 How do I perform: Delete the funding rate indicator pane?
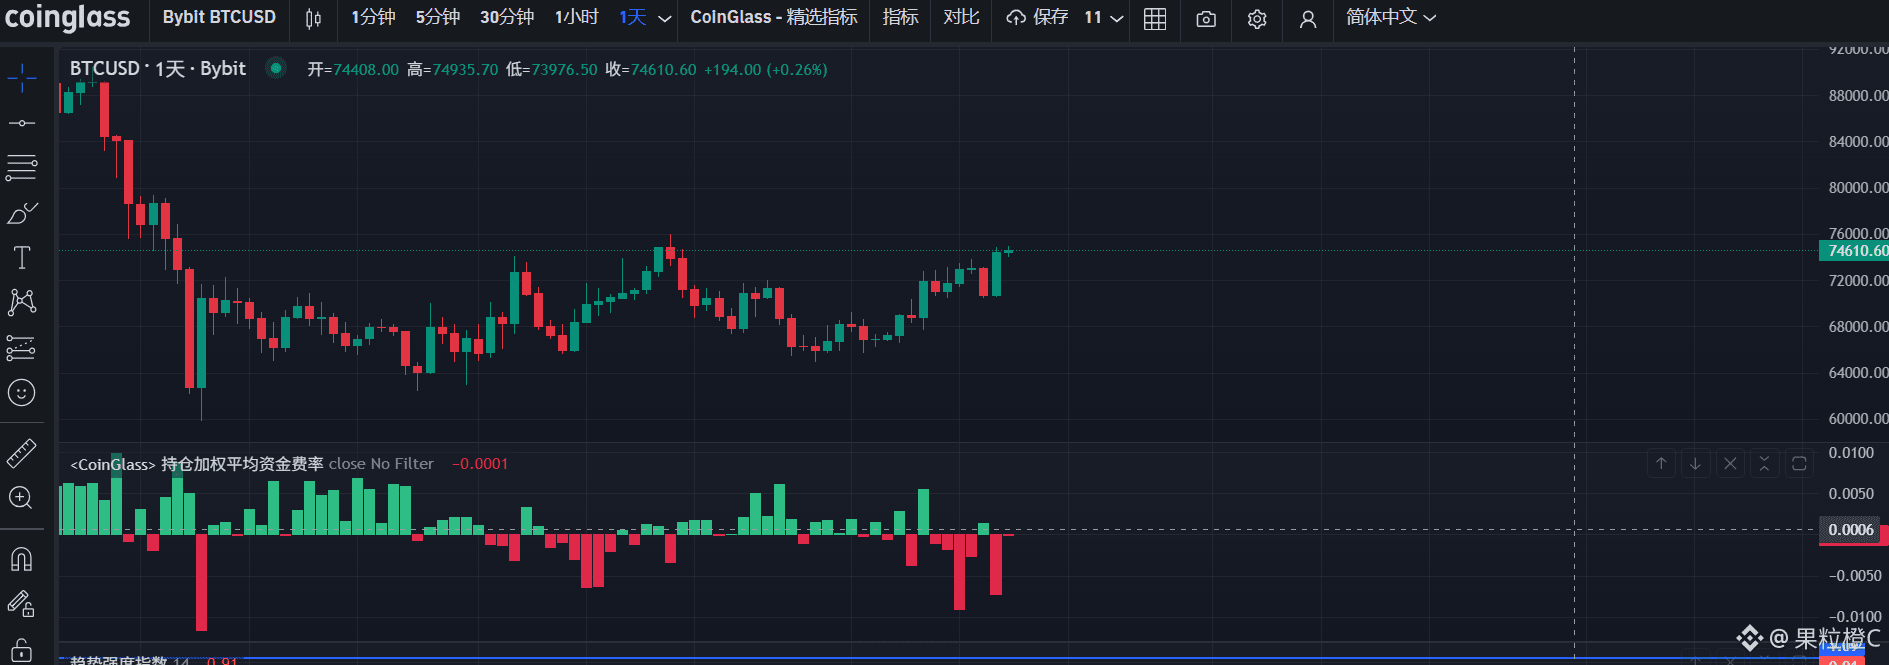[1730, 463]
